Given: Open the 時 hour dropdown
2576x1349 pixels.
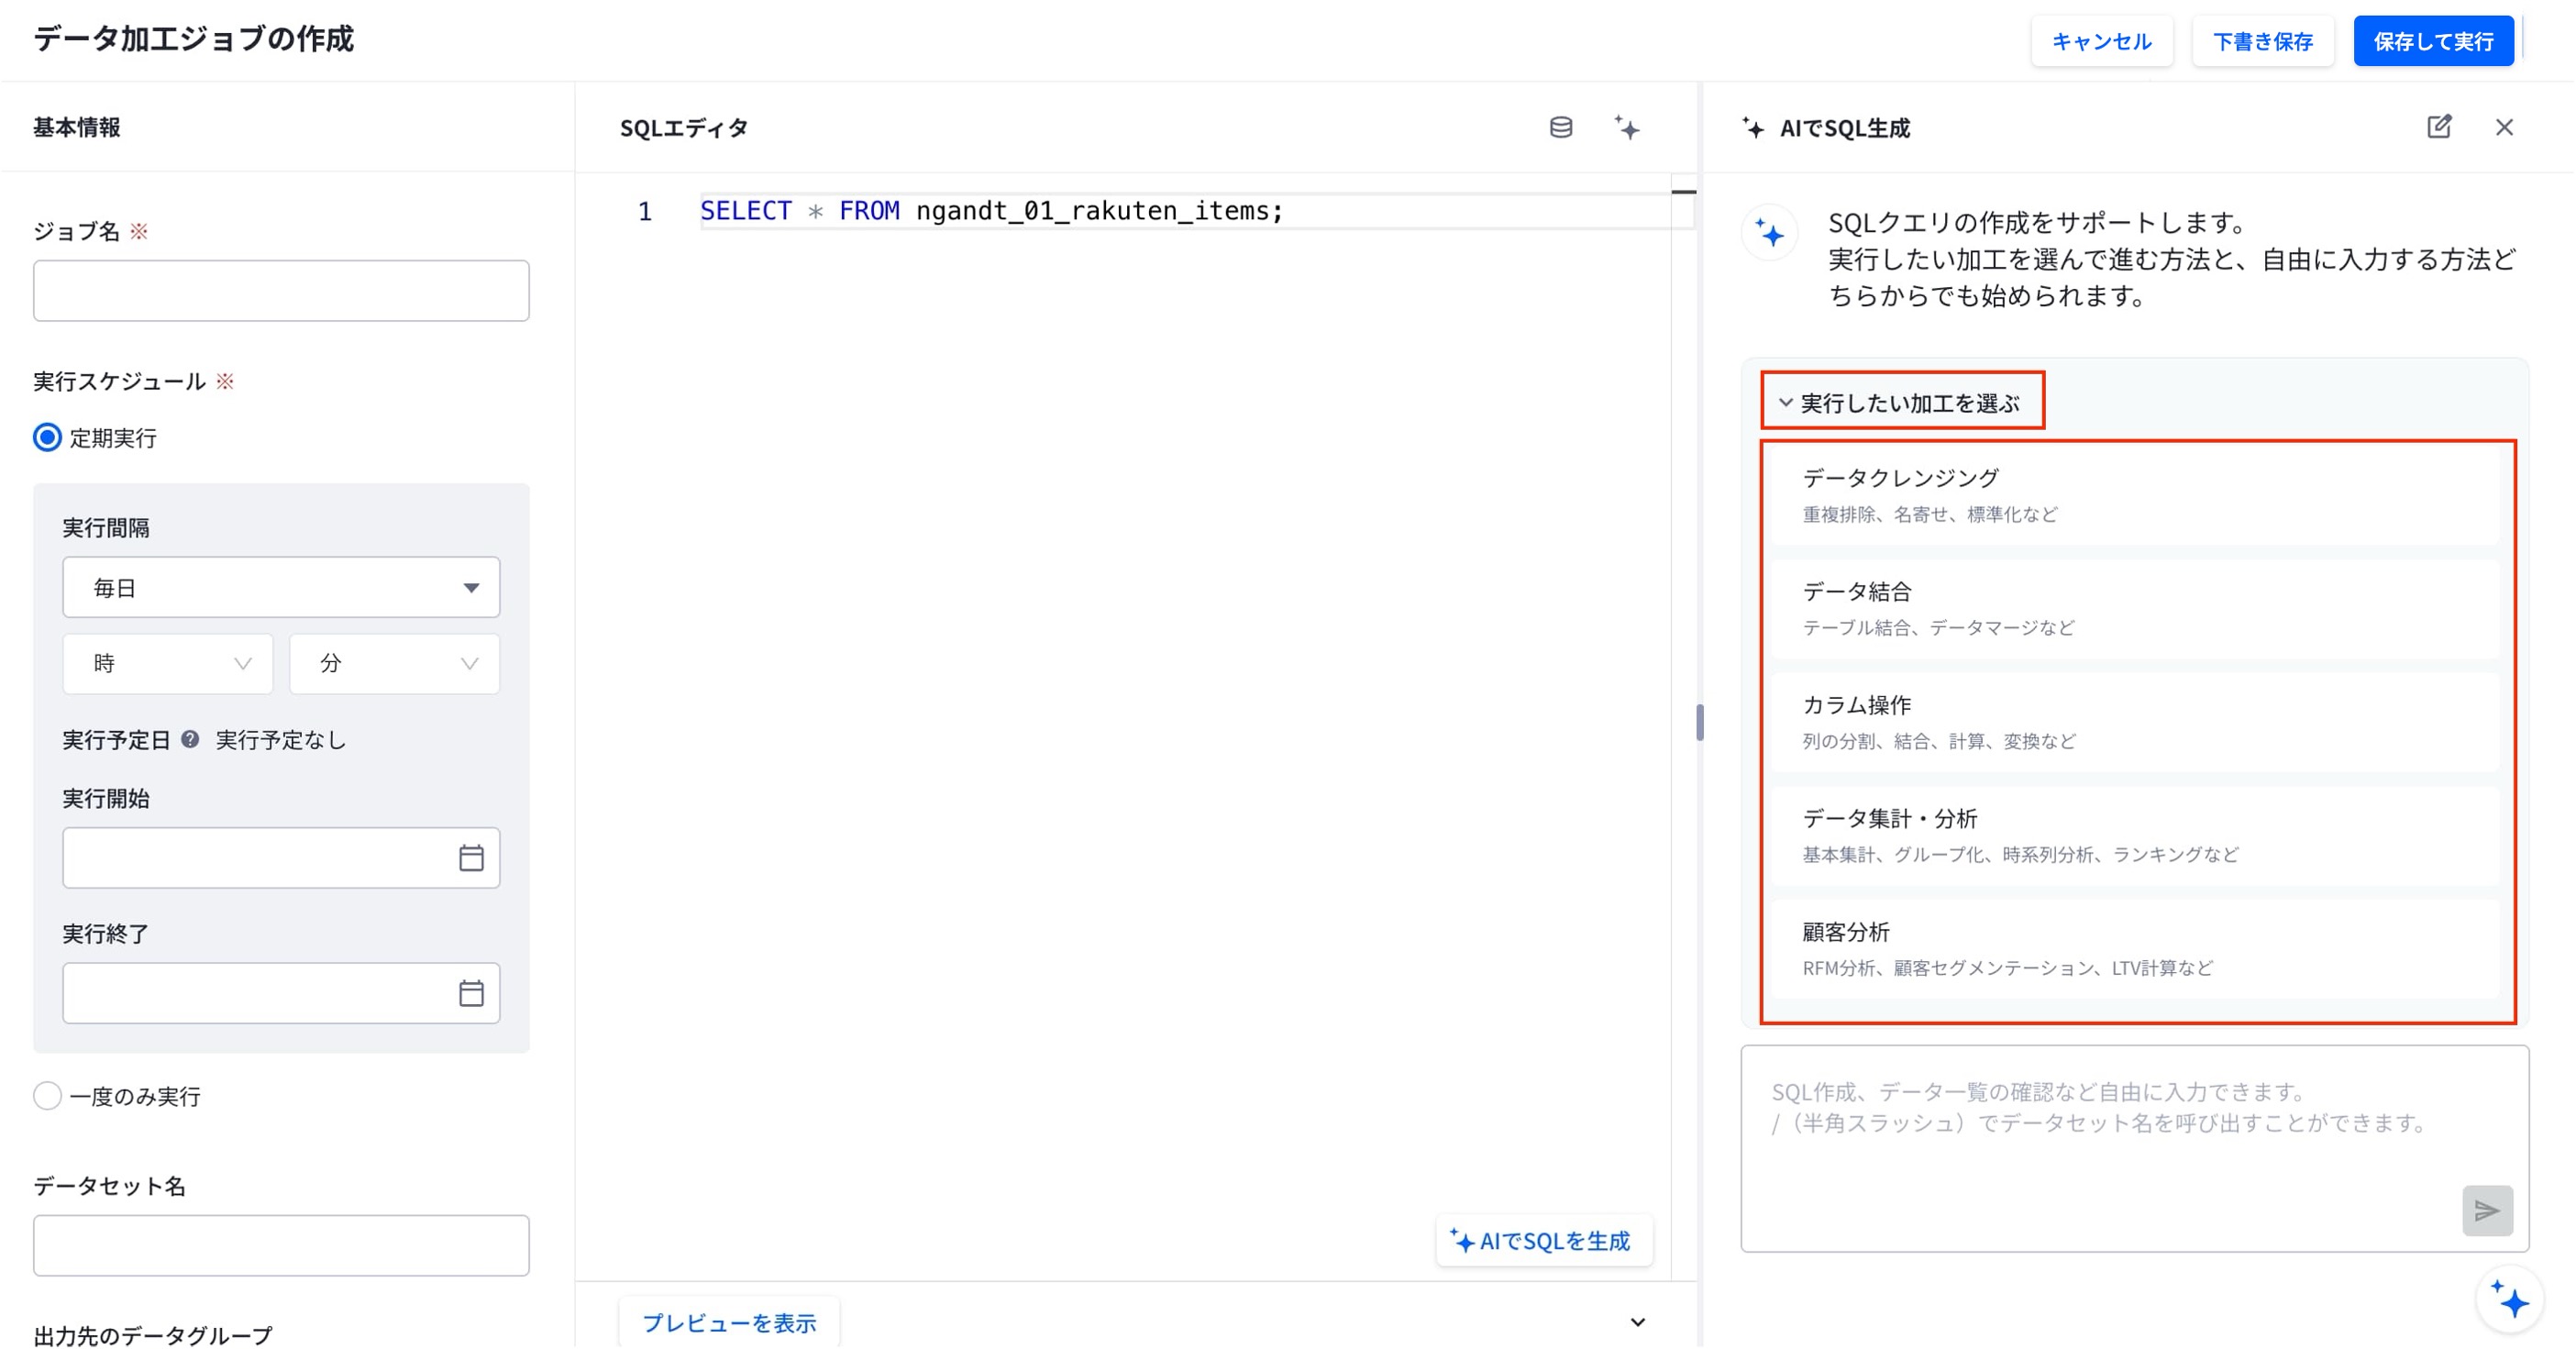Looking at the screenshot, I should (168, 663).
